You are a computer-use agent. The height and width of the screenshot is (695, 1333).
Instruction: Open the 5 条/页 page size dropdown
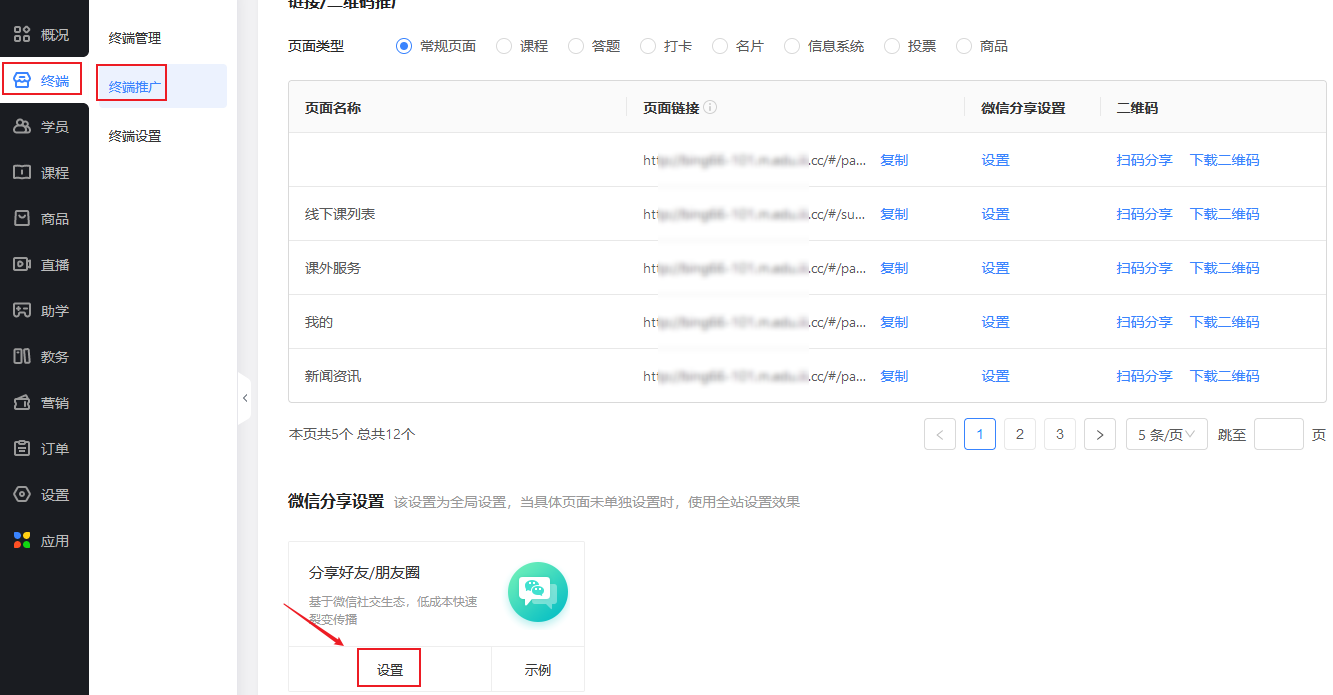click(1166, 434)
